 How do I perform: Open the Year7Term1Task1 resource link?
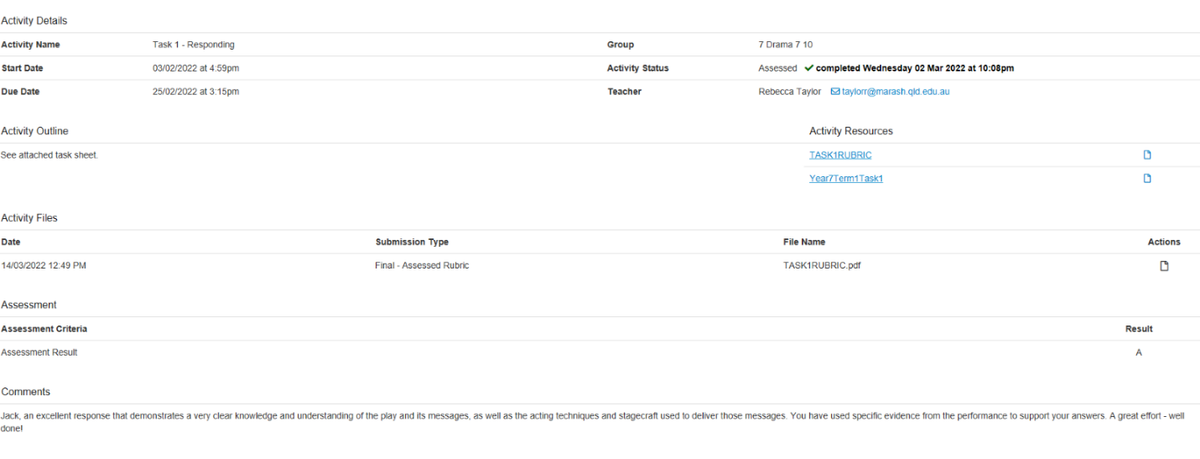click(845, 179)
